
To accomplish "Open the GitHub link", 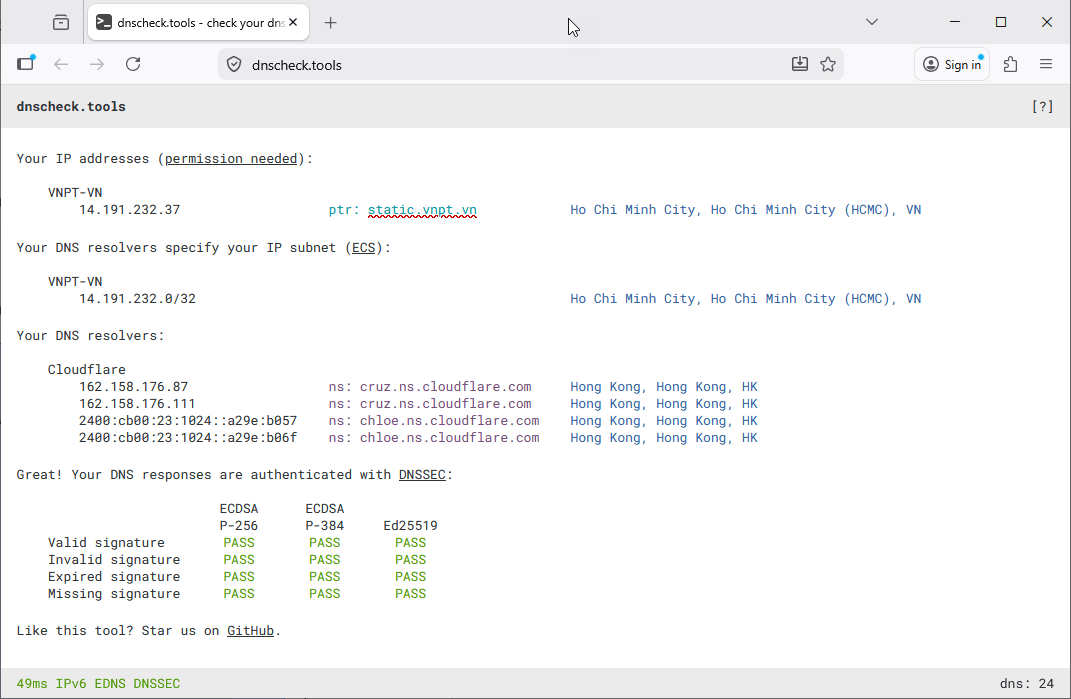I will (250, 631).
